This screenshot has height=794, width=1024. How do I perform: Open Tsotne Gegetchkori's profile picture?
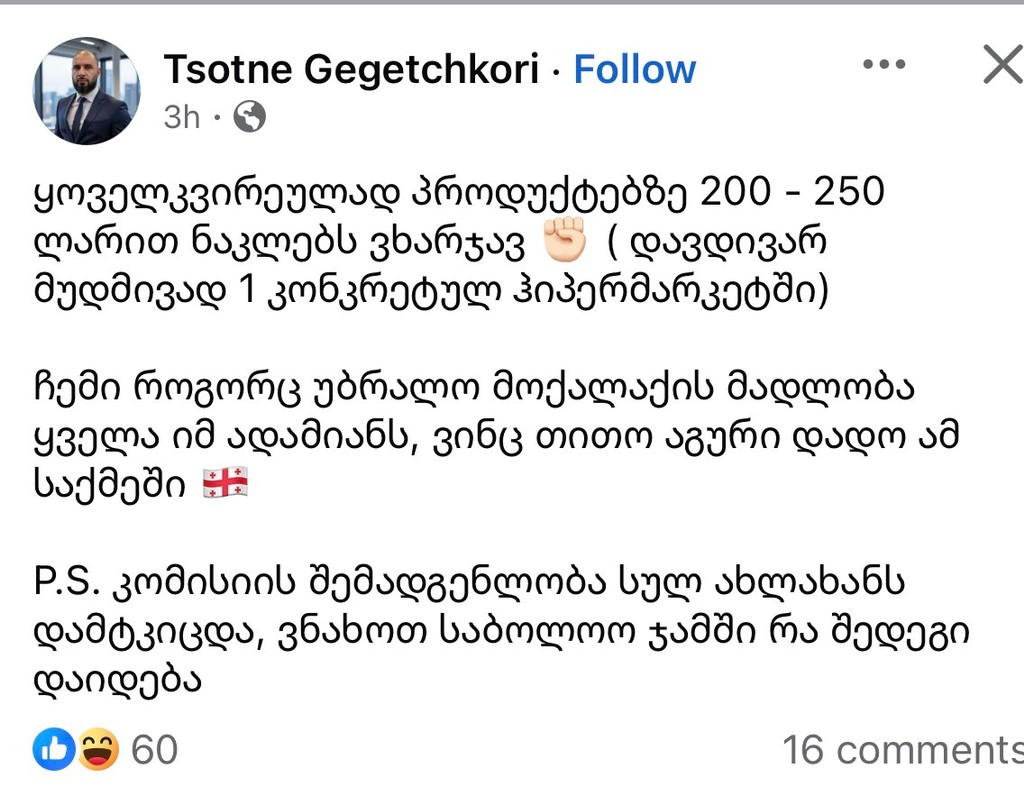click(x=86, y=91)
